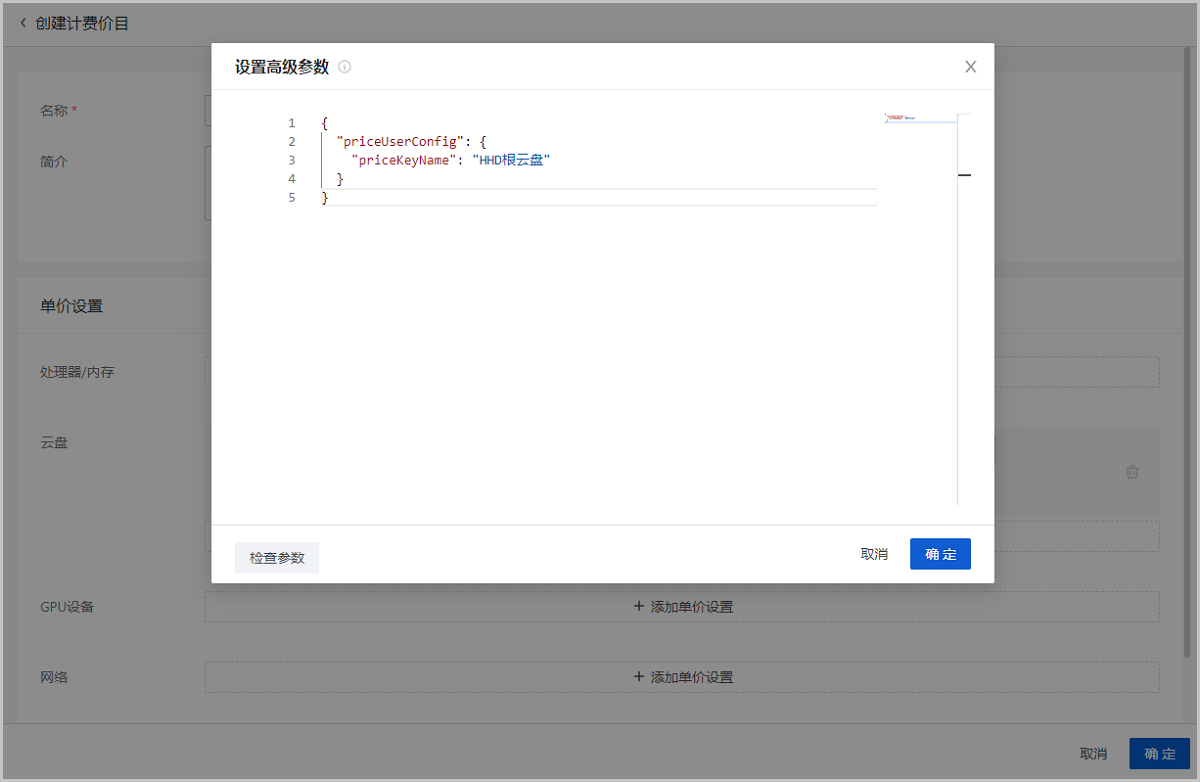Image resolution: width=1200 pixels, height=782 pixels.
Task: Click 取消 in the advanced parameters dialog
Action: tap(874, 554)
